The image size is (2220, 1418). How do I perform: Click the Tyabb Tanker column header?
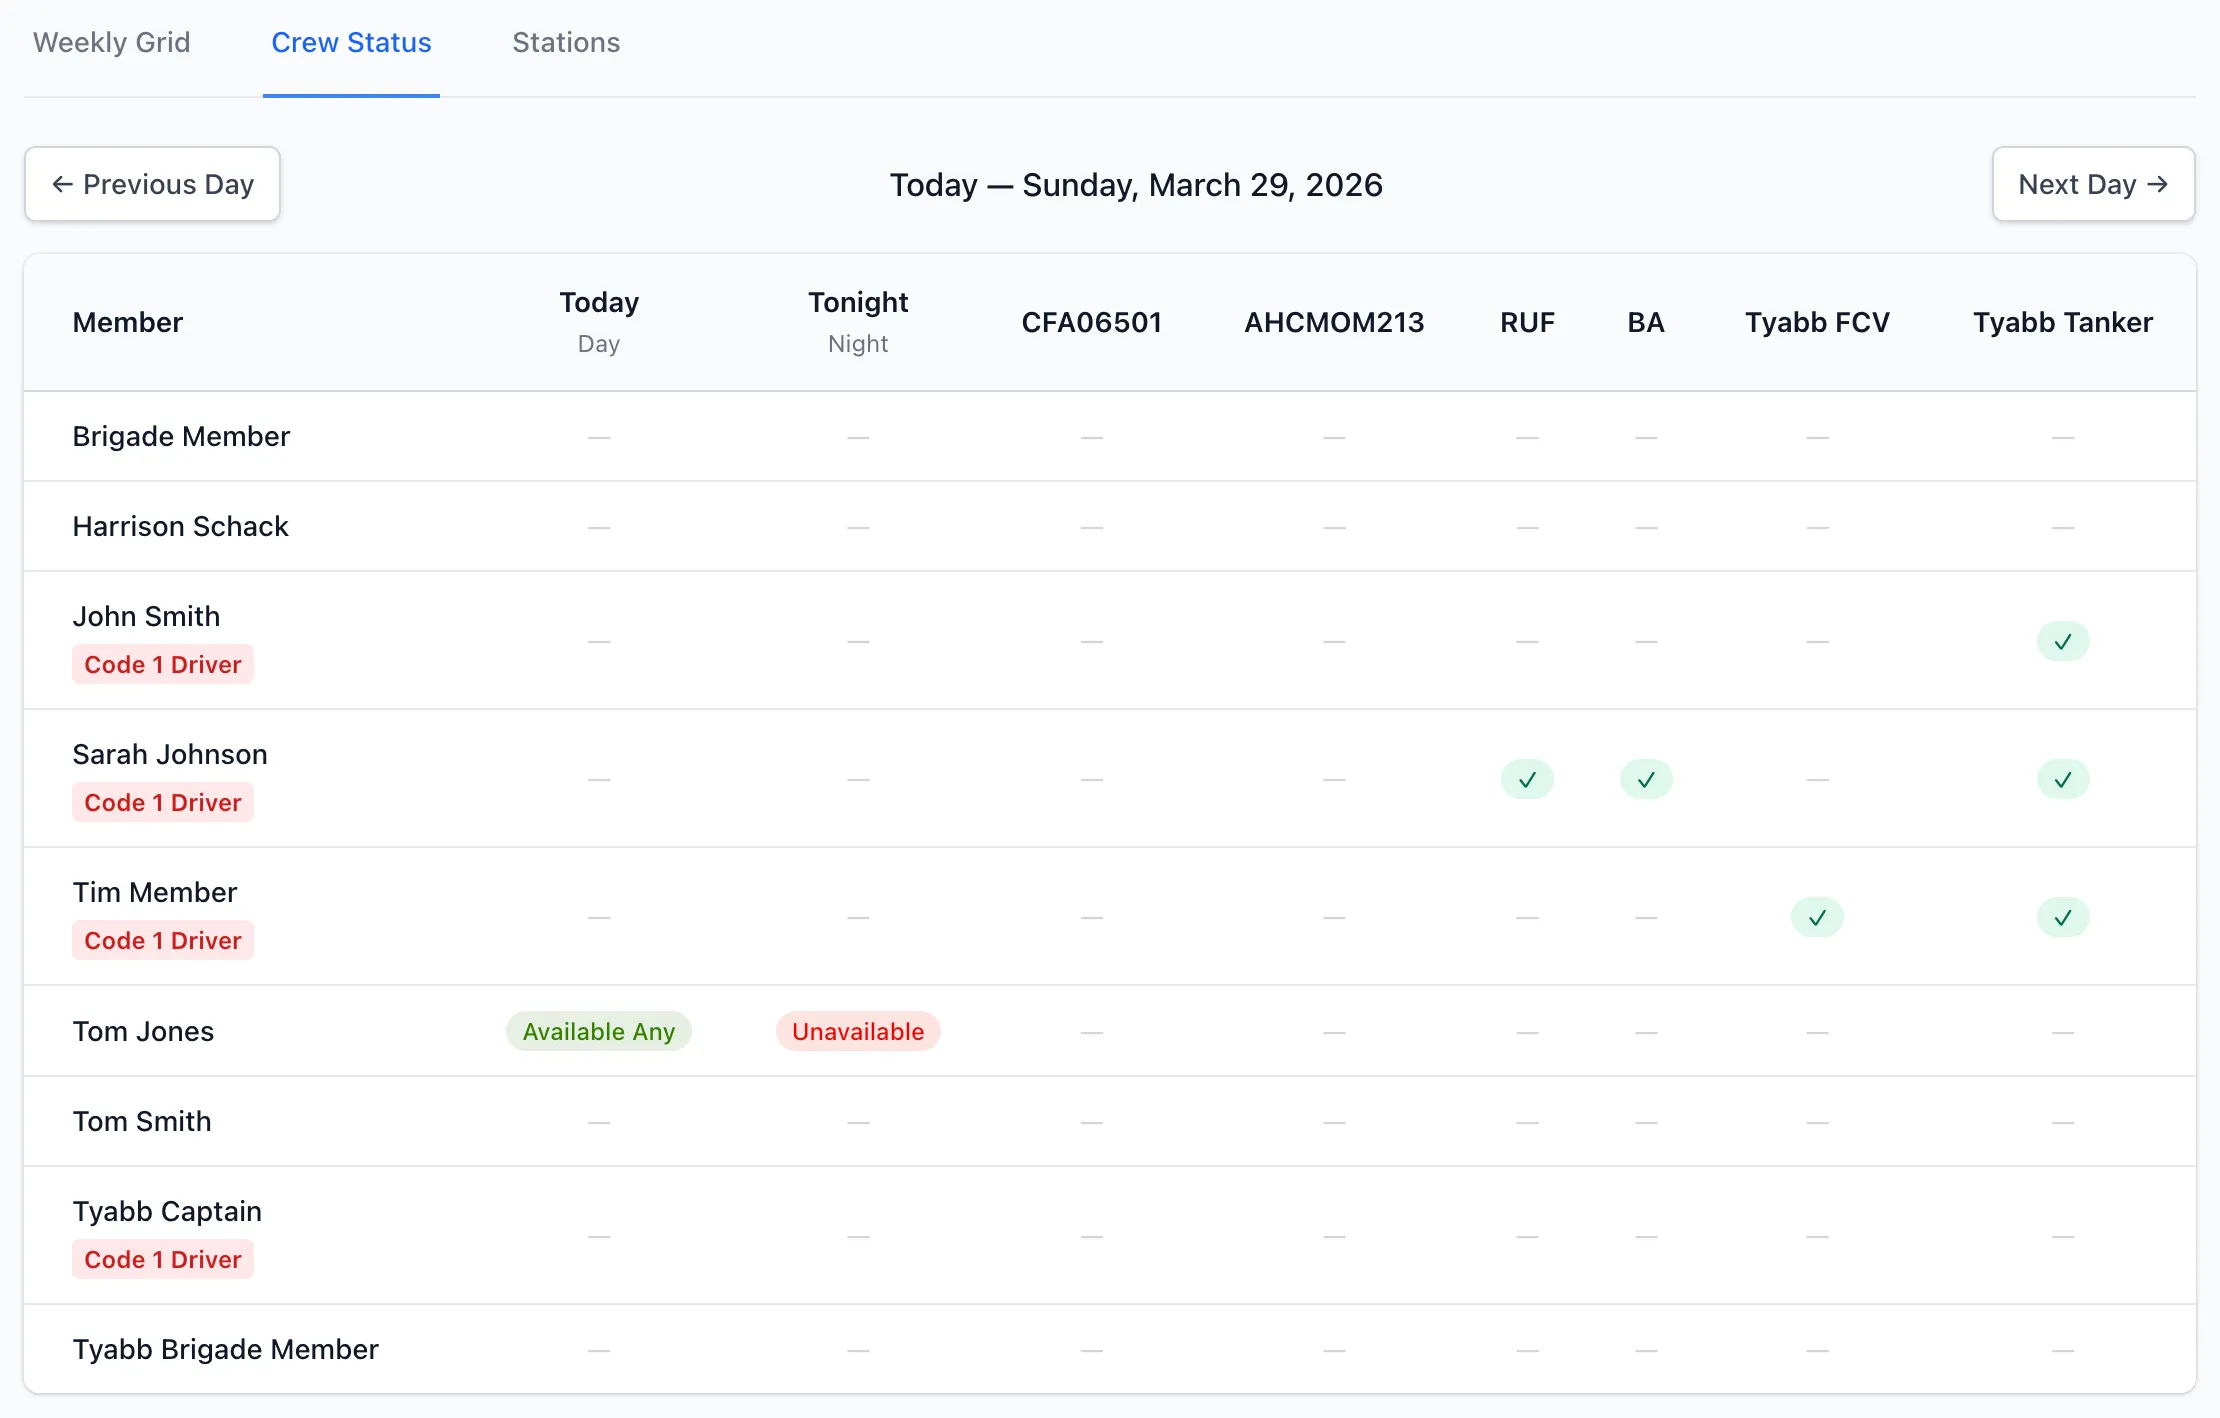(x=2062, y=322)
